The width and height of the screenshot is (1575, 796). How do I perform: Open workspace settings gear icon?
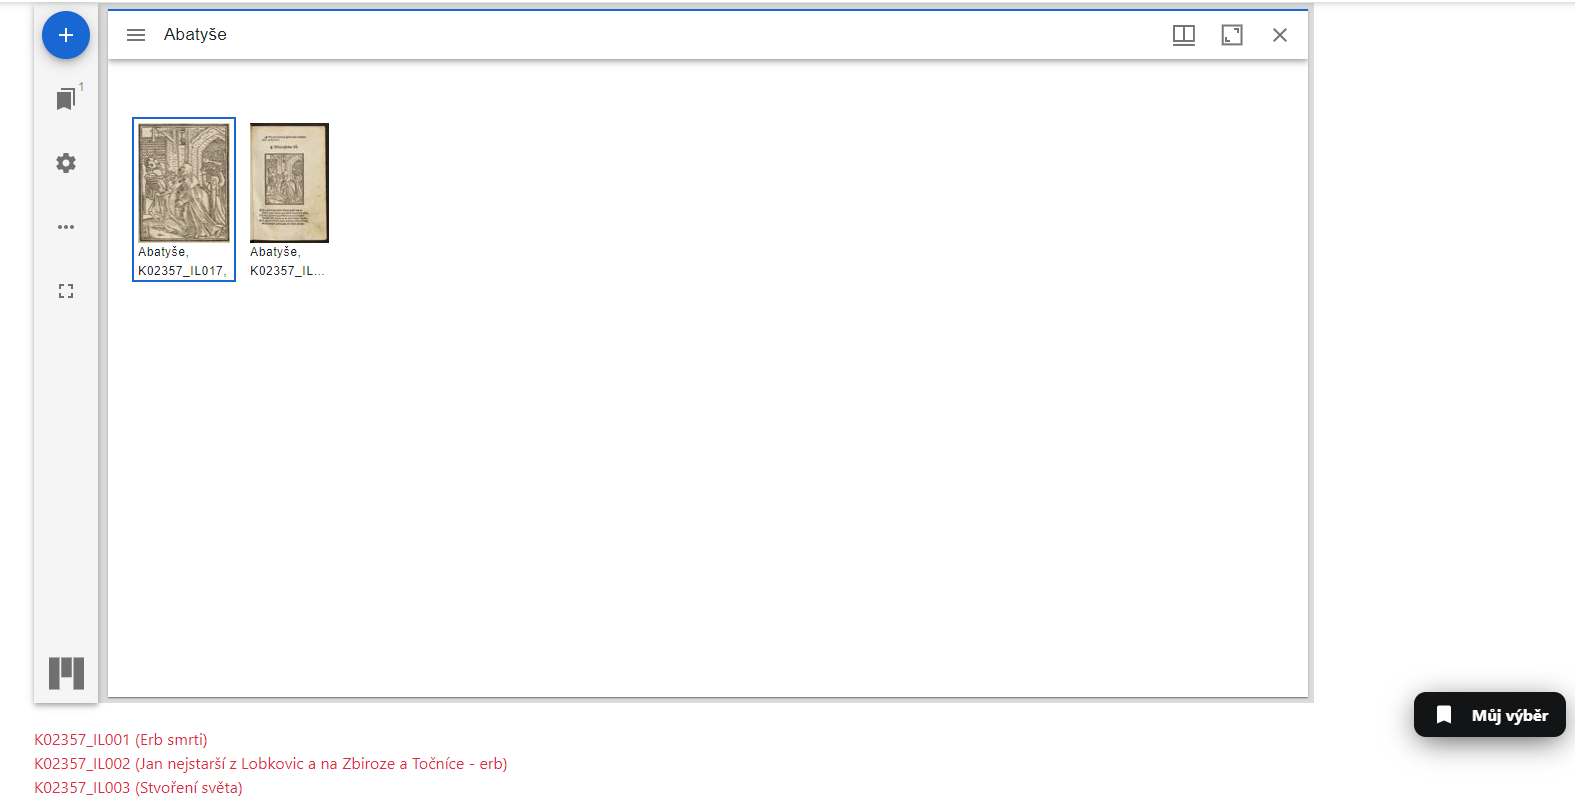tap(66, 163)
